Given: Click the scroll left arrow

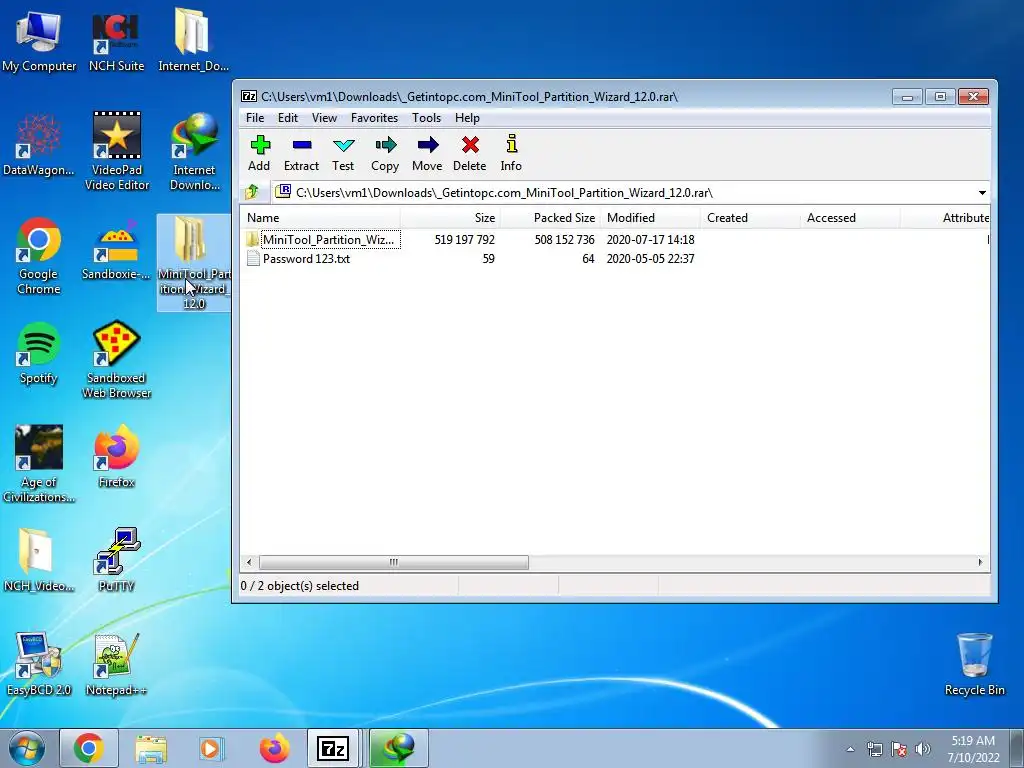Looking at the screenshot, I should [x=249, y=562].
